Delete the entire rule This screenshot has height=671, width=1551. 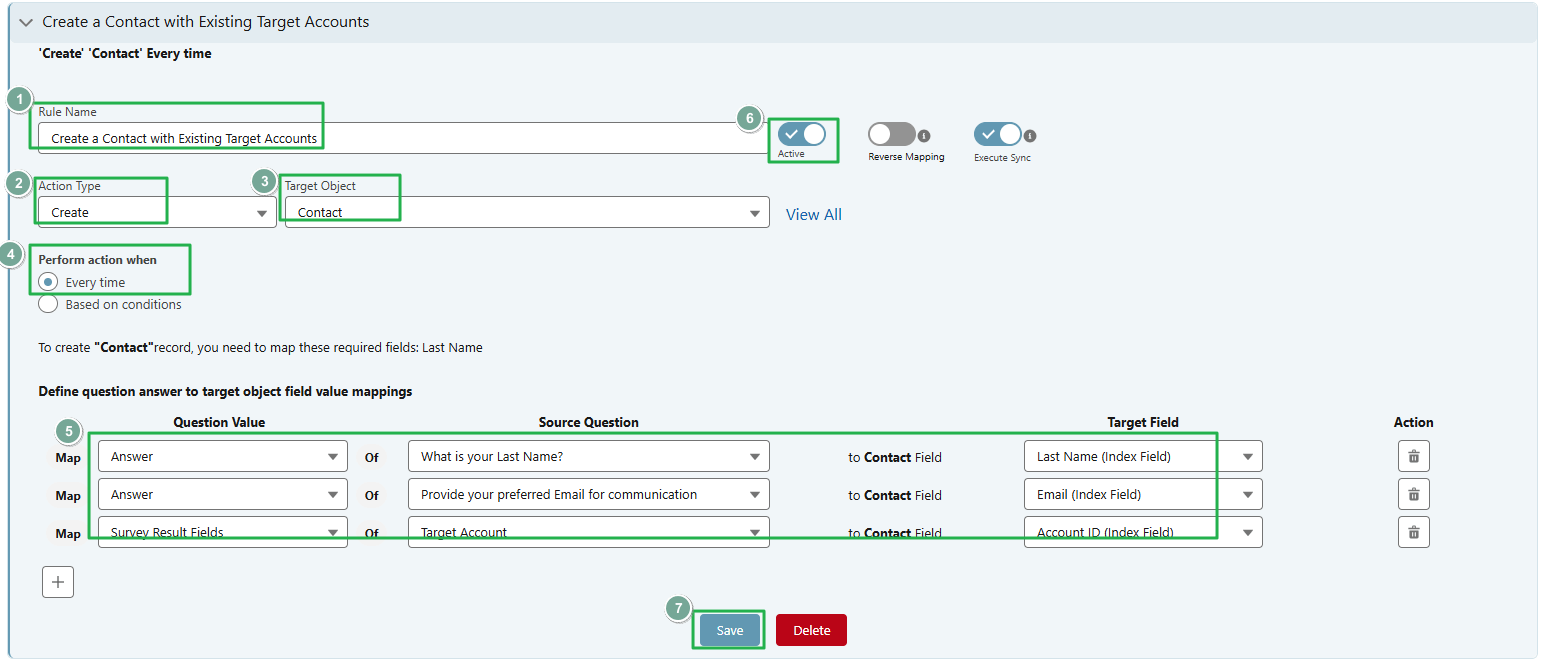811,629
